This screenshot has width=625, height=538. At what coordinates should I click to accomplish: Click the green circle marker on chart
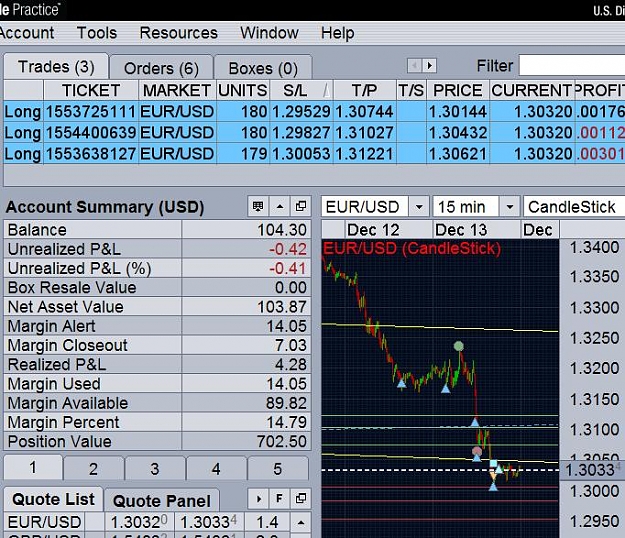coord(459,346)
